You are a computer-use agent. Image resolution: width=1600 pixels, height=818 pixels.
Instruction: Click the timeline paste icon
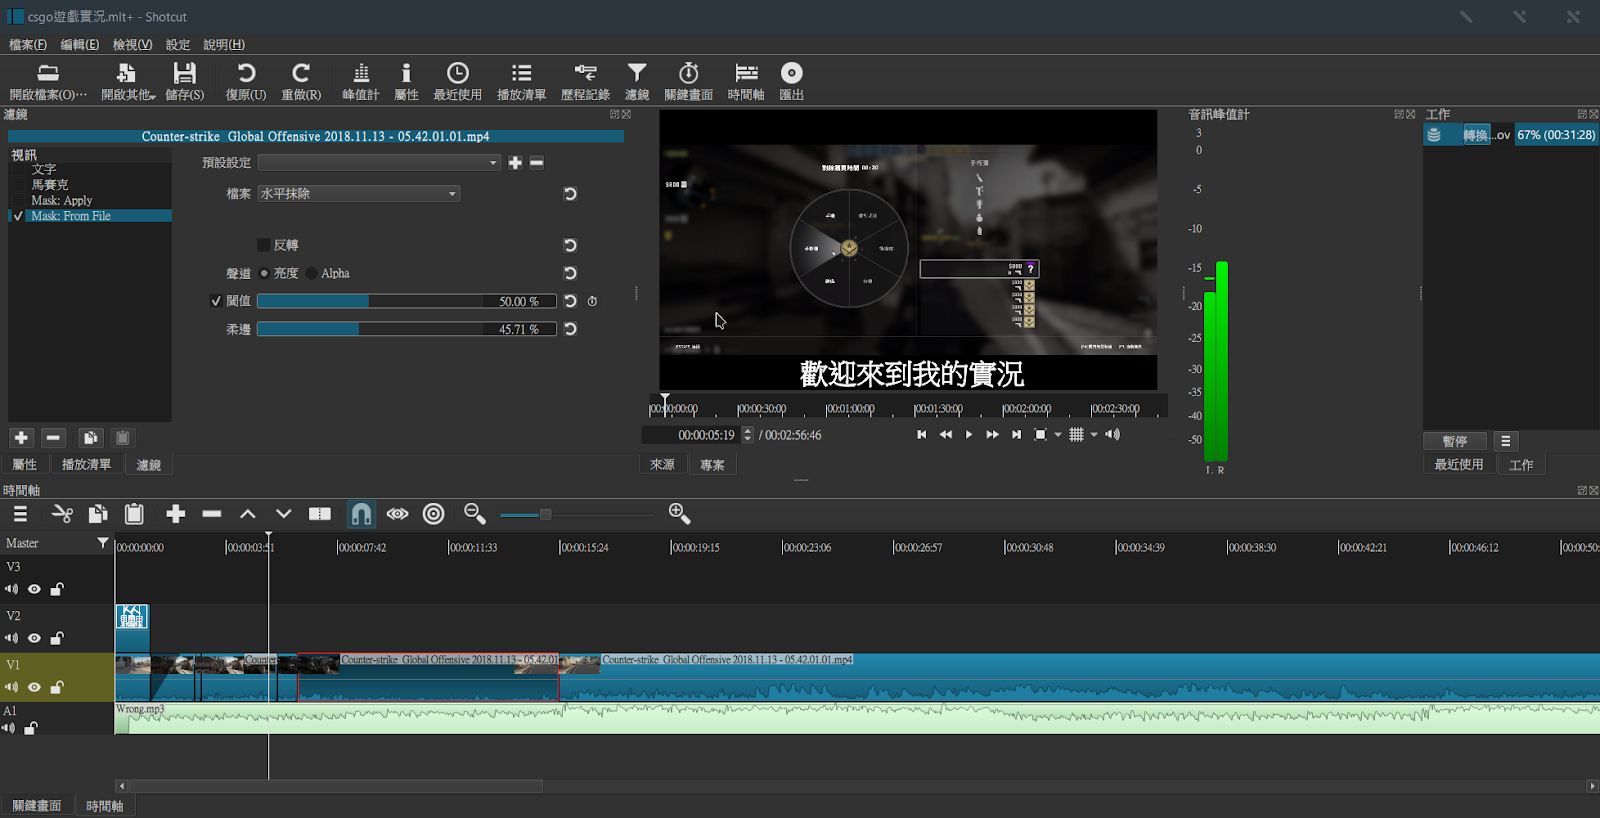point(134,514)
